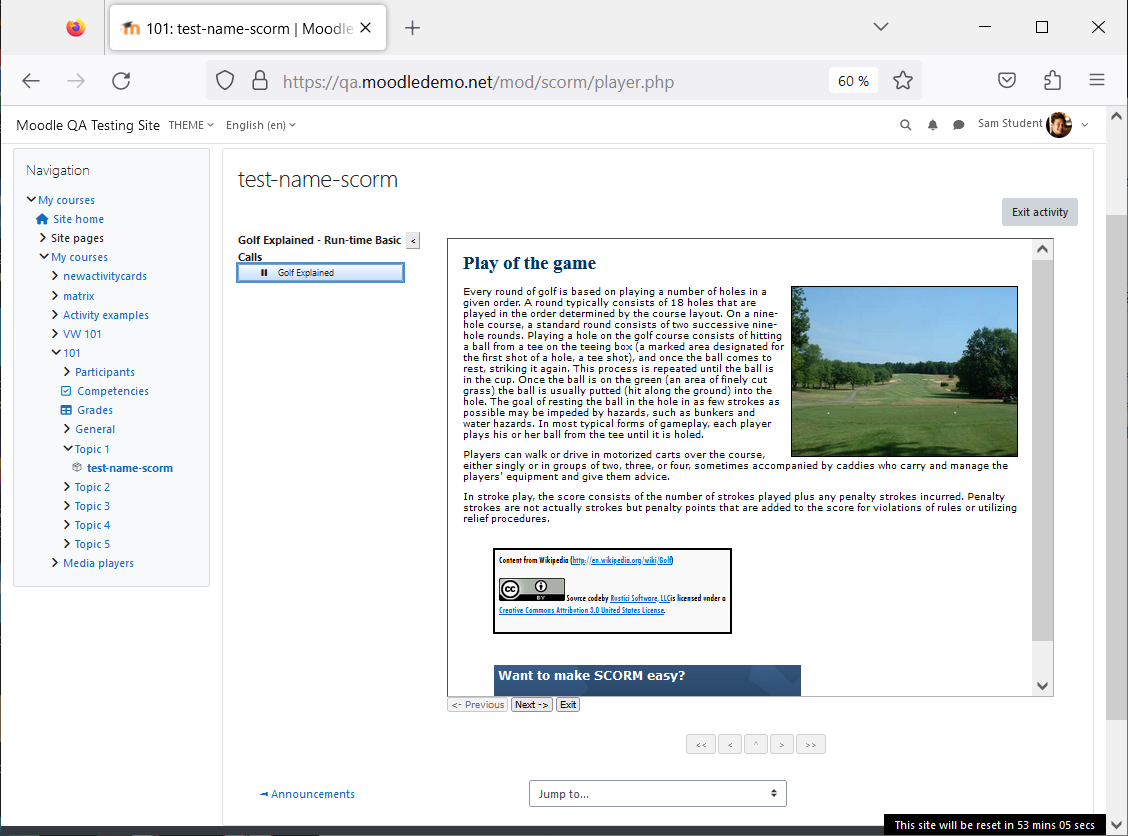Screen dimensions: 1128x836
Task: Open the Jump to... dropdown
Action: (658, 794)
